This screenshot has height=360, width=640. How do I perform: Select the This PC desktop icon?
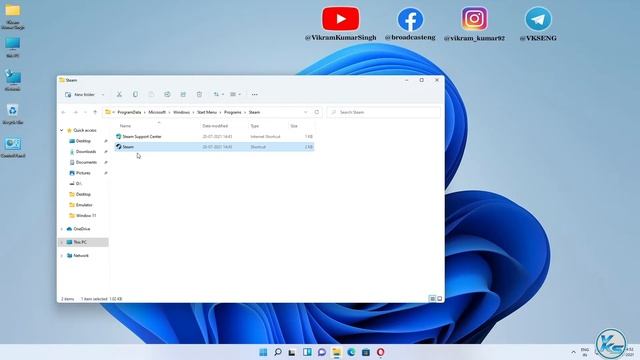pos(13,48)
